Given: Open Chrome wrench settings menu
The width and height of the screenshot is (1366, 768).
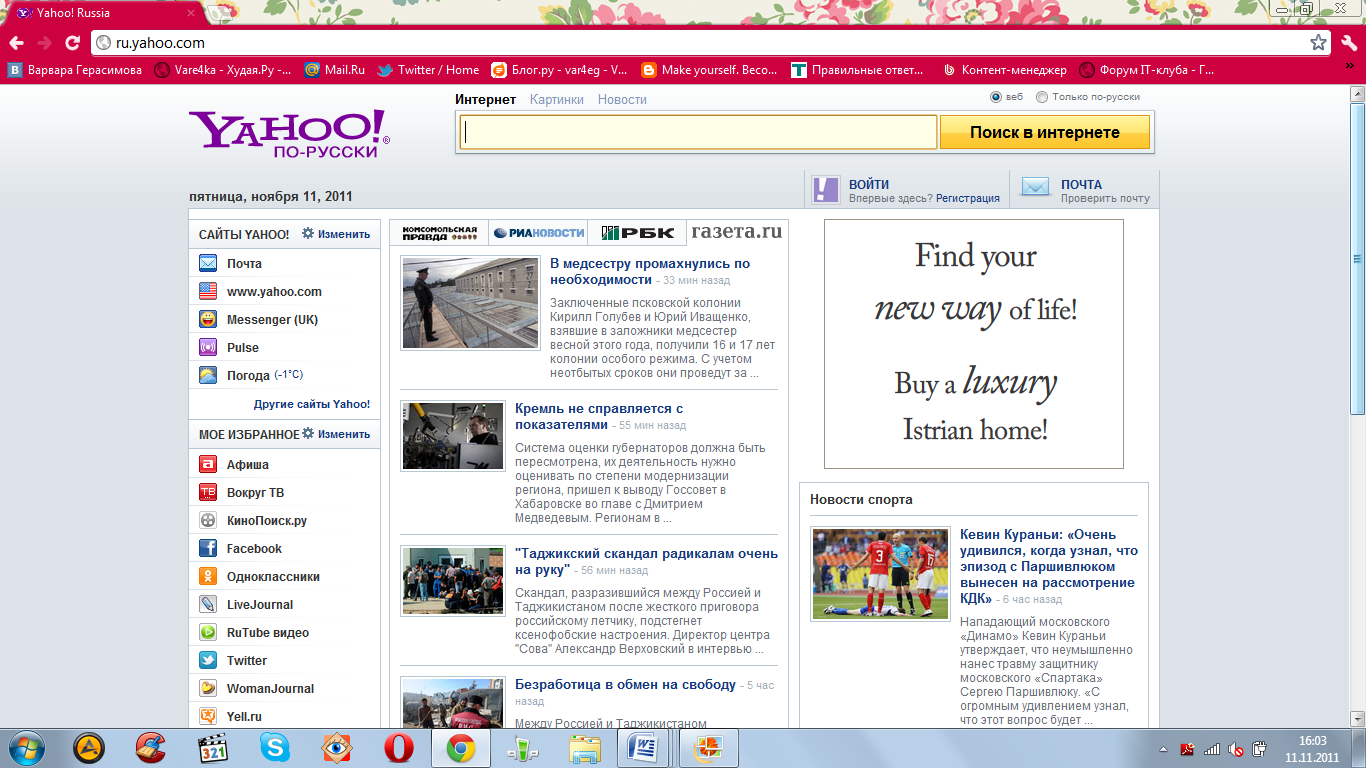Looking at the screenshot, I should [x=1348, y=43].
